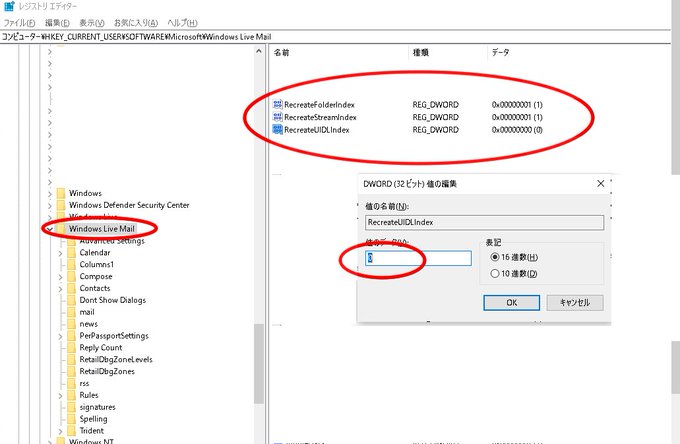Click the Windows folder icon in tree
This screenshot has width=680, height=444.
coord(61,193)
